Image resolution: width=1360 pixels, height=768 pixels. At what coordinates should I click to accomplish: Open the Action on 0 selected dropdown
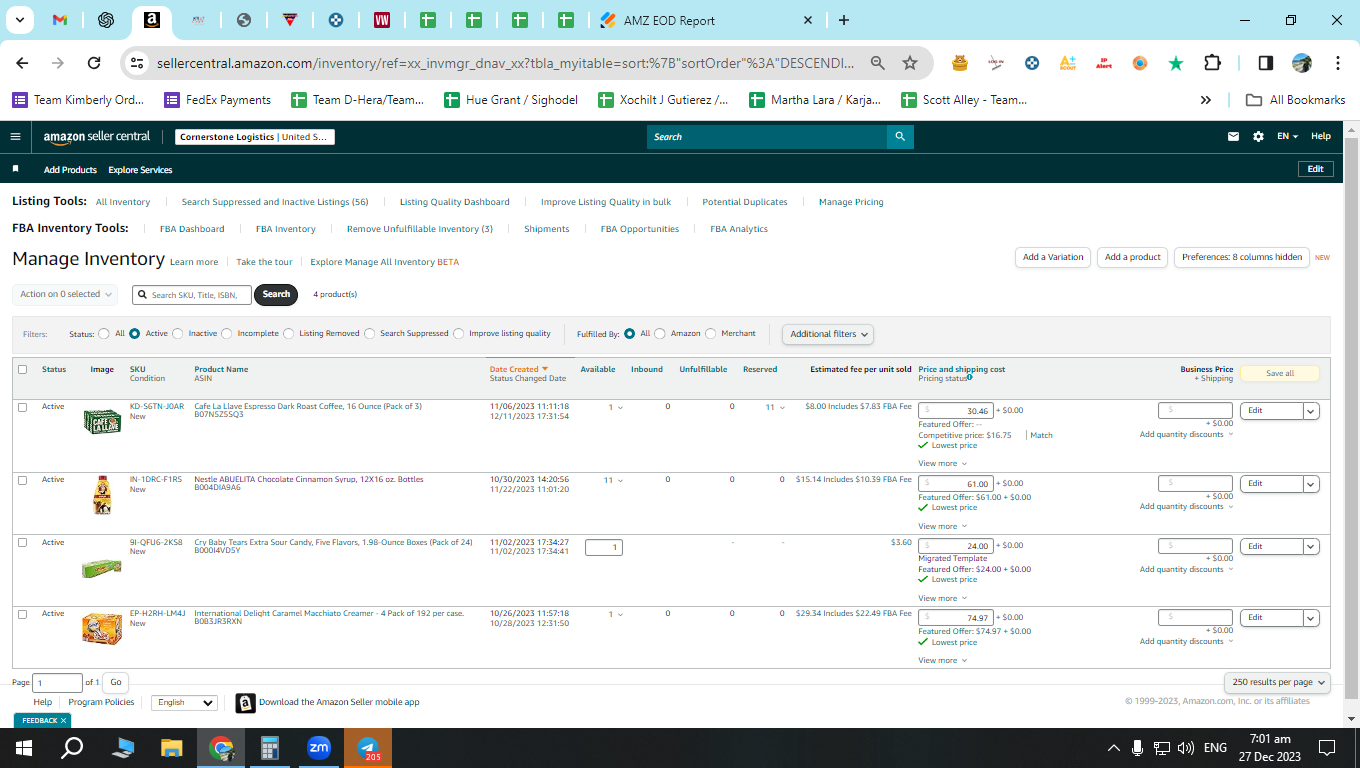tap(65, 294)
